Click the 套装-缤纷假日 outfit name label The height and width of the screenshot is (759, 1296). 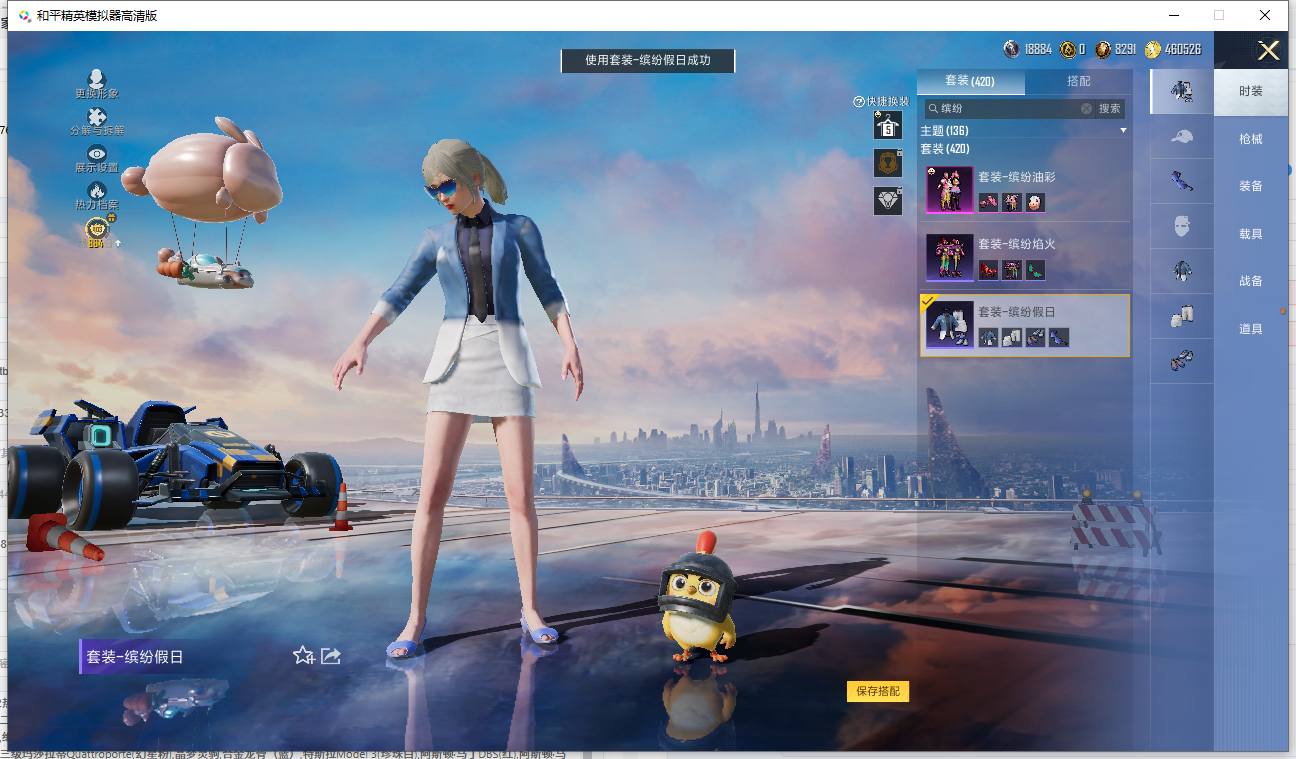(135, 657)
